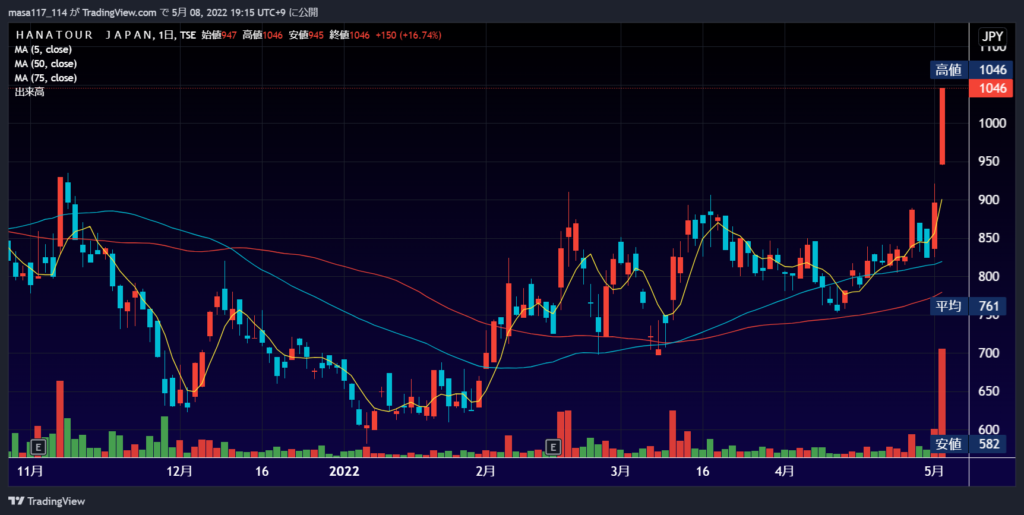Viewport: 1024px width, 515px height.
Task: Click the 1000 price axis label
Action: pyautogui.click(x=993, y=123)
